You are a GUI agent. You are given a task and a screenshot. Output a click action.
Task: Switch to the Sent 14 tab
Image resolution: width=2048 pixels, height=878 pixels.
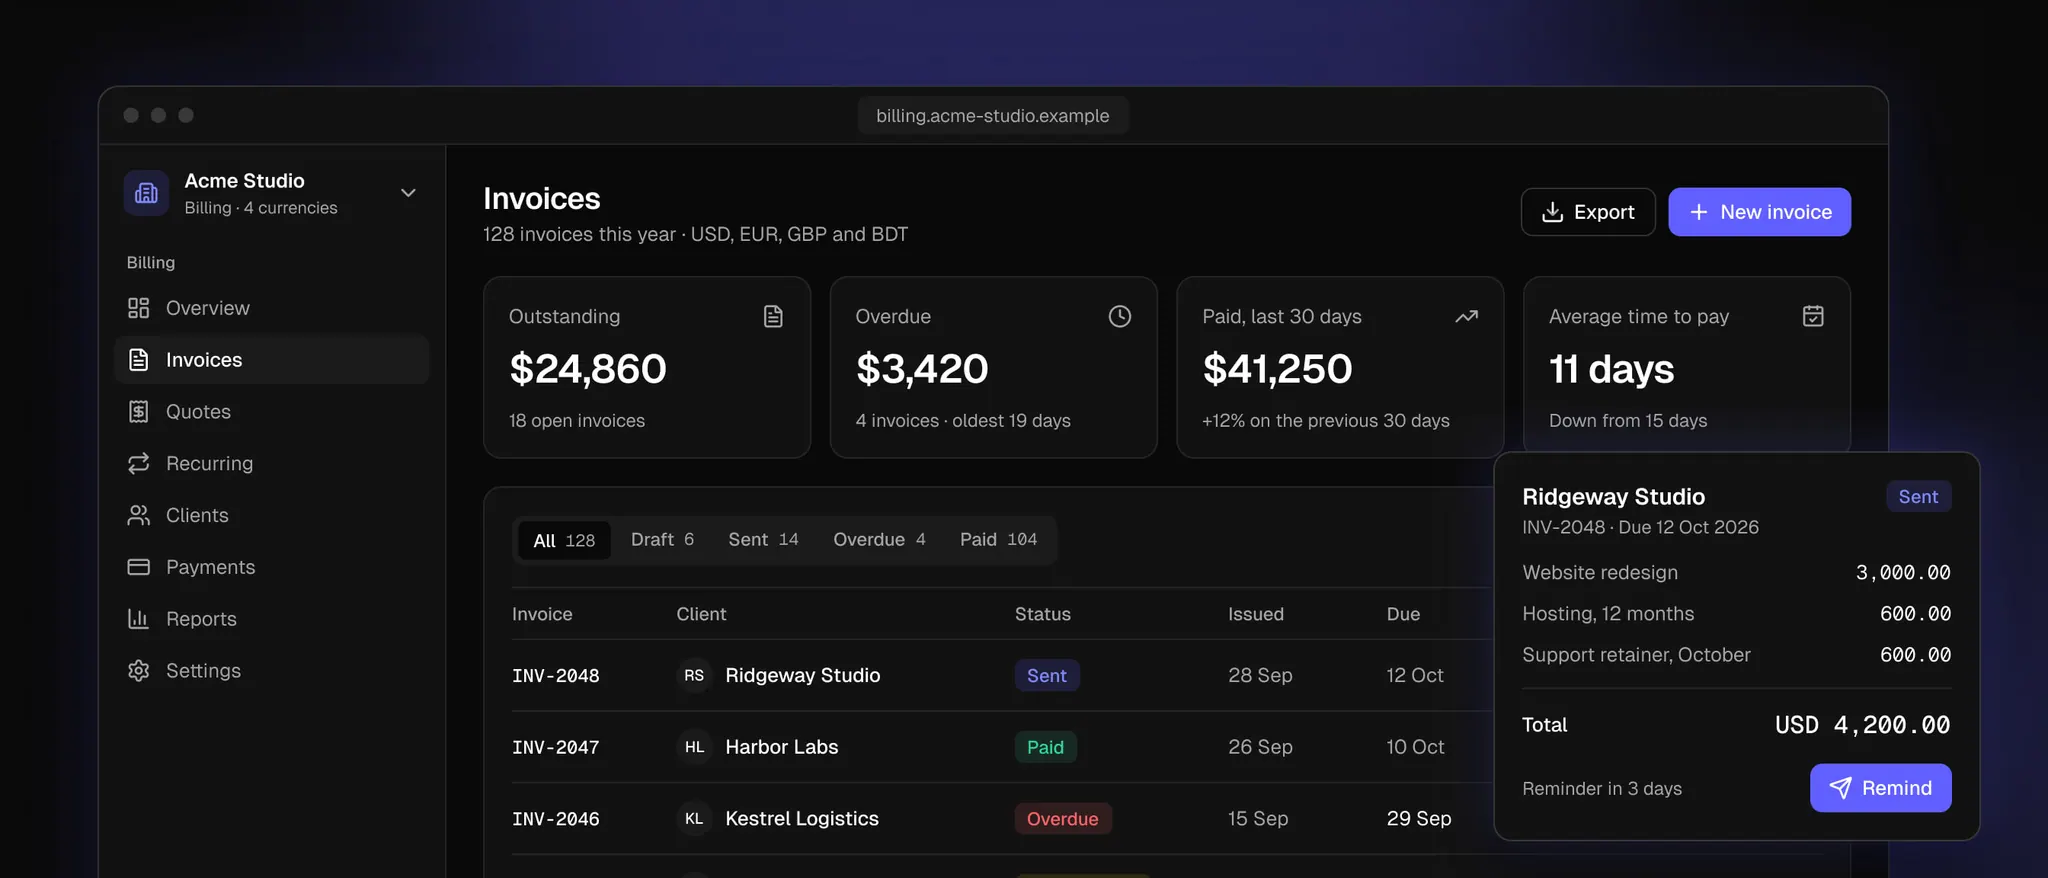point(763,540)
